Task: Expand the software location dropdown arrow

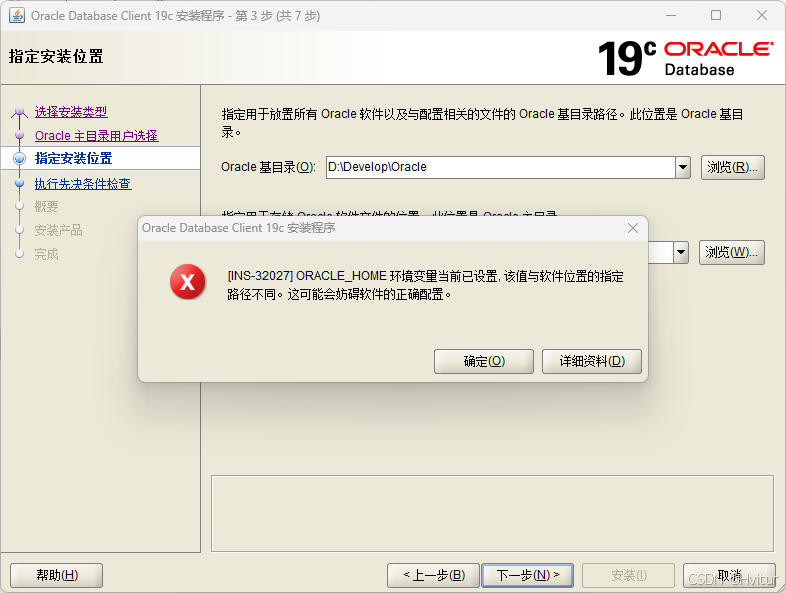Action: (x=681, y=252)
